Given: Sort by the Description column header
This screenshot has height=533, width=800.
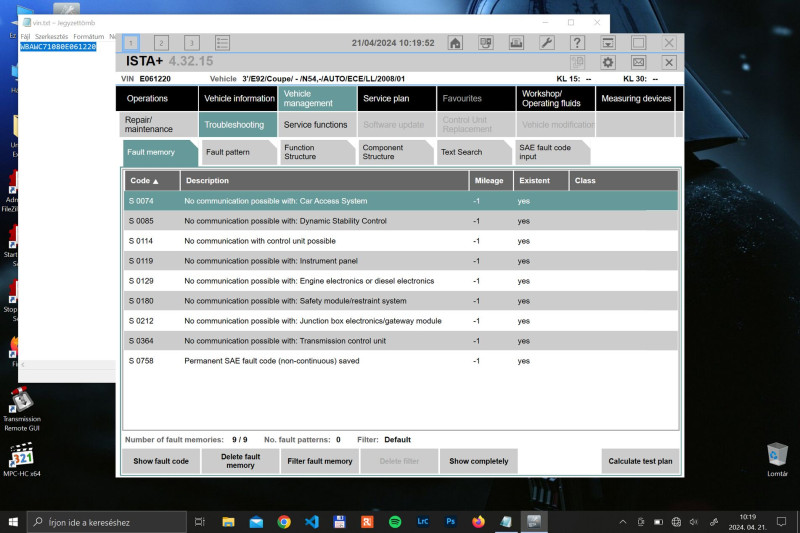Looking at the screenshot, I should pyautogui.click(x=324, y=181).
